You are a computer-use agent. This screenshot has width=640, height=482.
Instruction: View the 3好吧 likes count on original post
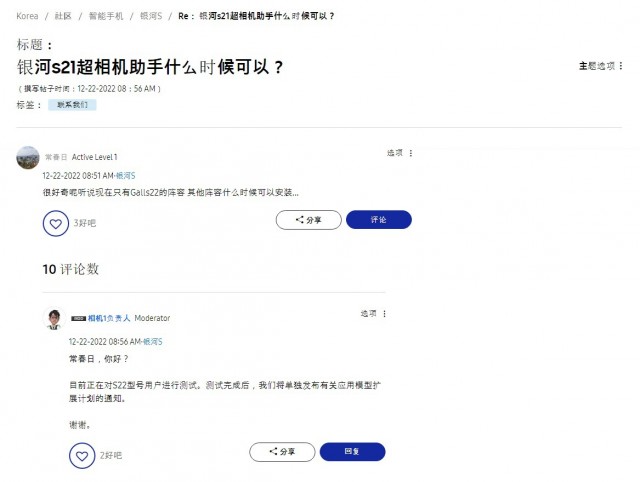click(84, 223)
